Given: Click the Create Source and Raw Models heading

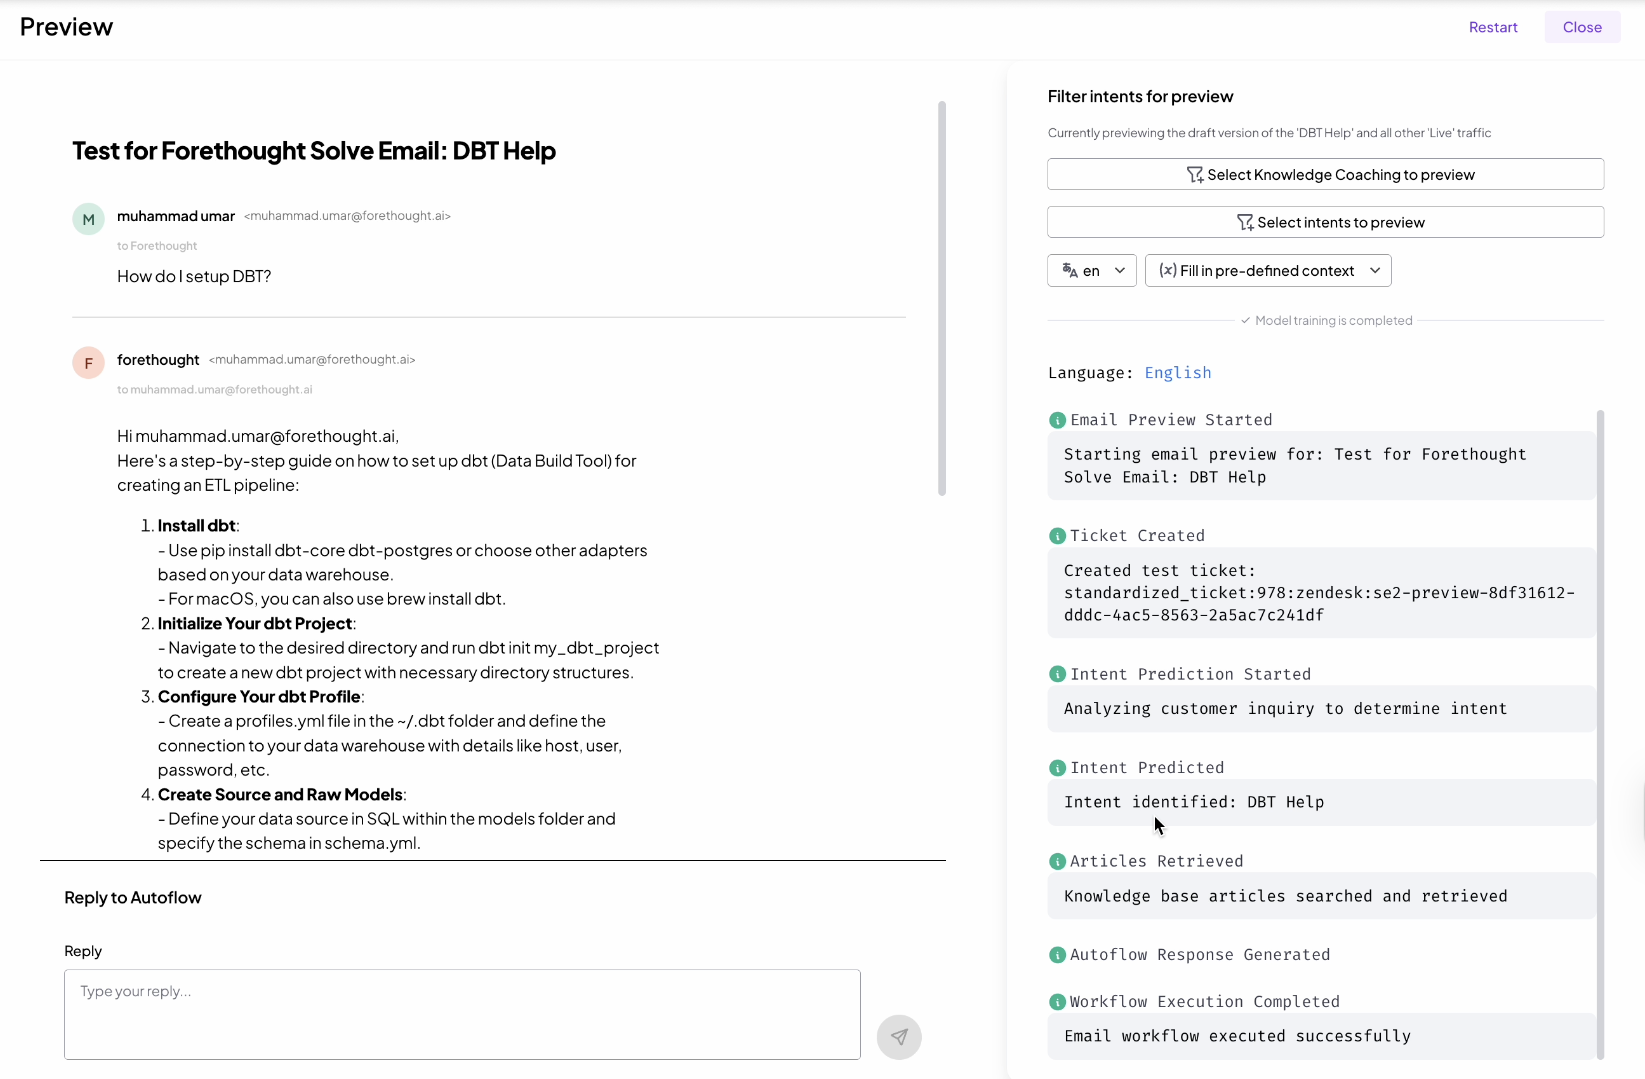Looking at the screenshot, I should point(280,795).
